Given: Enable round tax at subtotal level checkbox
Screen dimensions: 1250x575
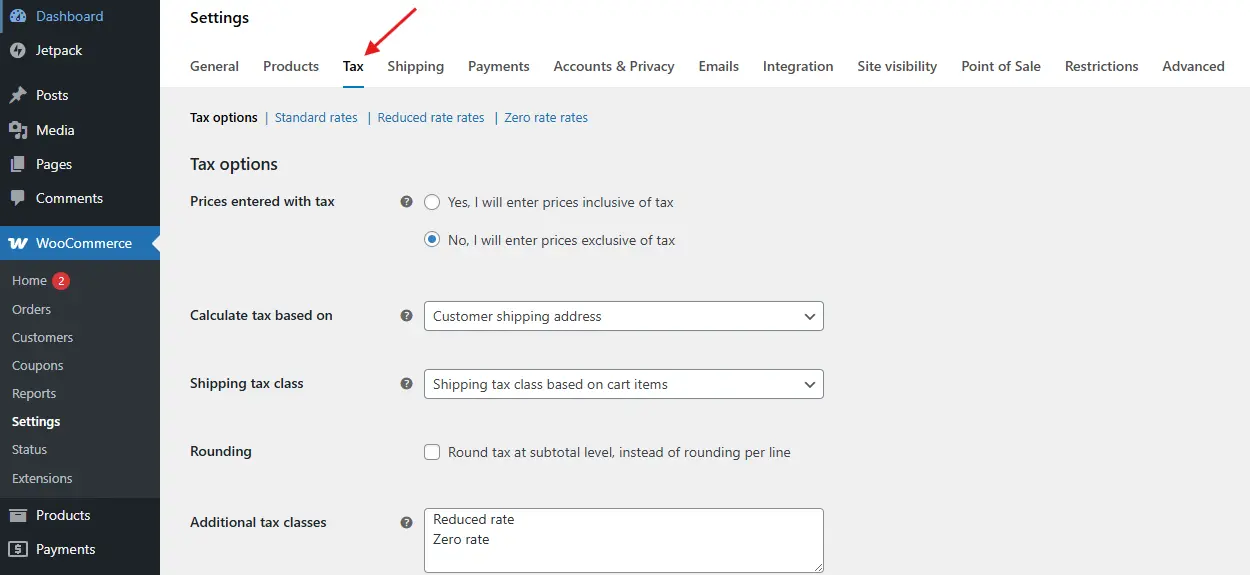Looking at the screenshot, I should [432, 452].
